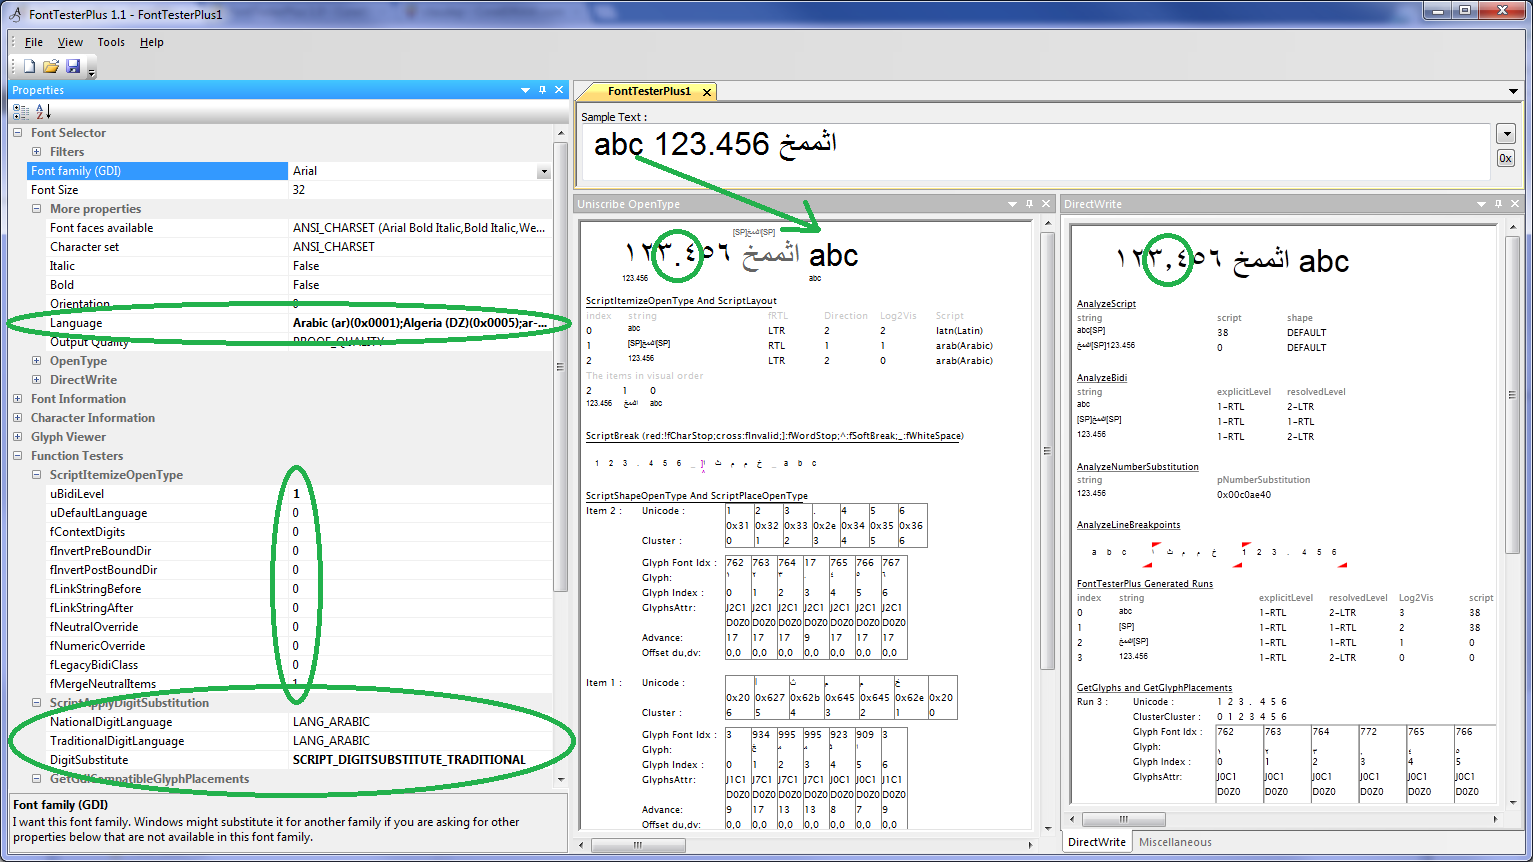Close the Uniscribe OpenType panel

(x=1046, y=204)
